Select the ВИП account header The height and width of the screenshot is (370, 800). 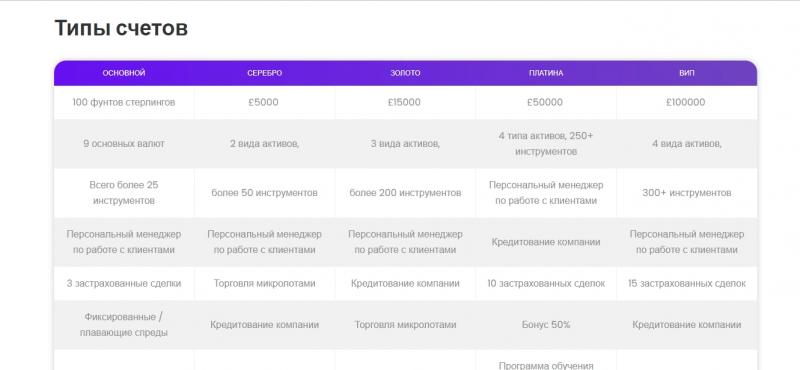pos(687,73)
